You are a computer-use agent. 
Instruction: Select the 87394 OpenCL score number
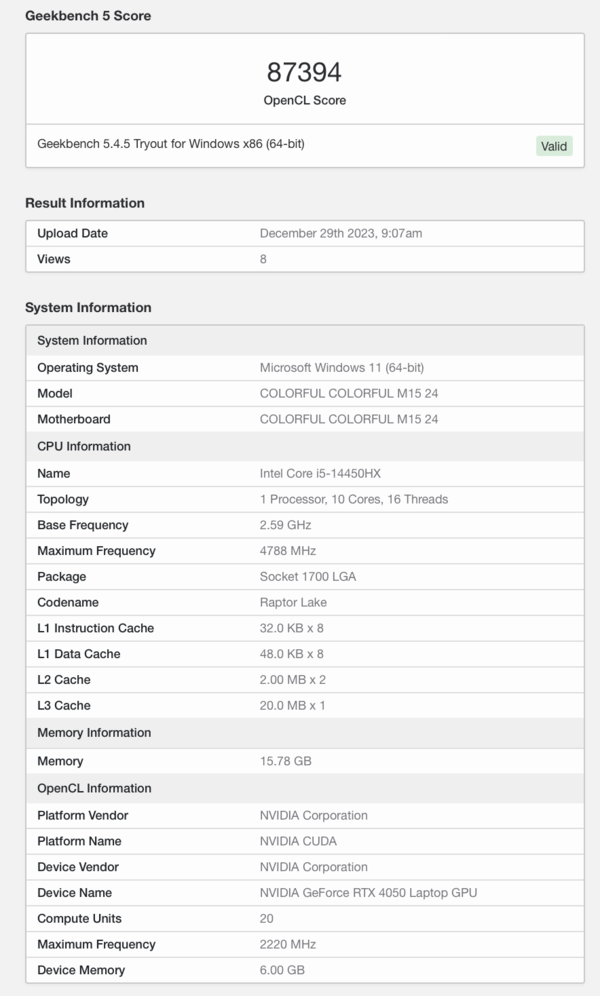[x=304, y=72]
